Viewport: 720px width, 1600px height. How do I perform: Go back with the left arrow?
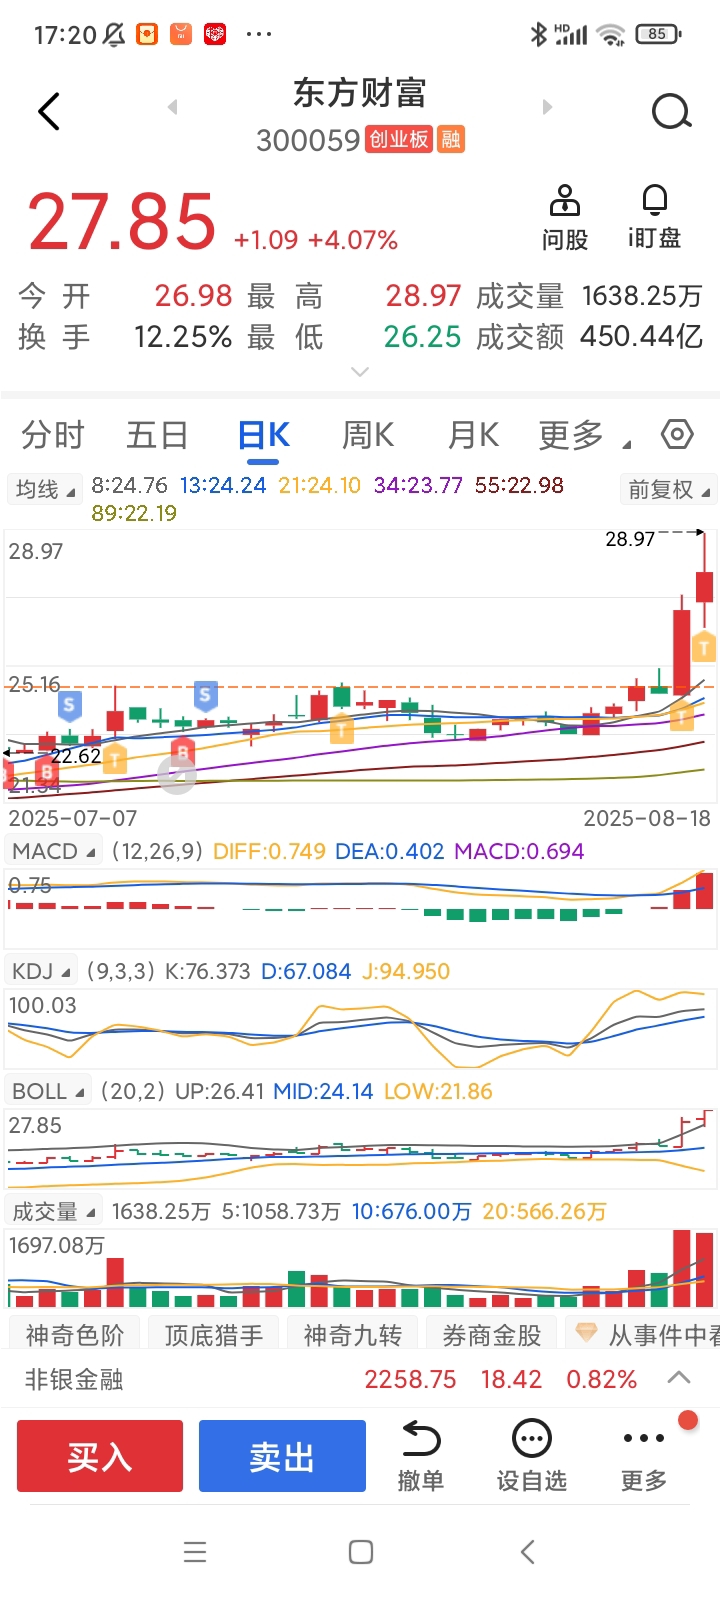click(49, 111)
